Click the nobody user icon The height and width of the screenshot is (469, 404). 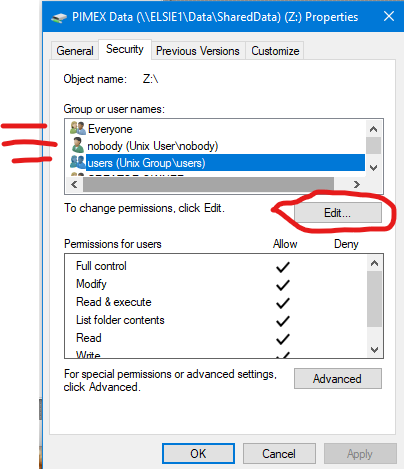pyautogui.click(x=78, y=145)
